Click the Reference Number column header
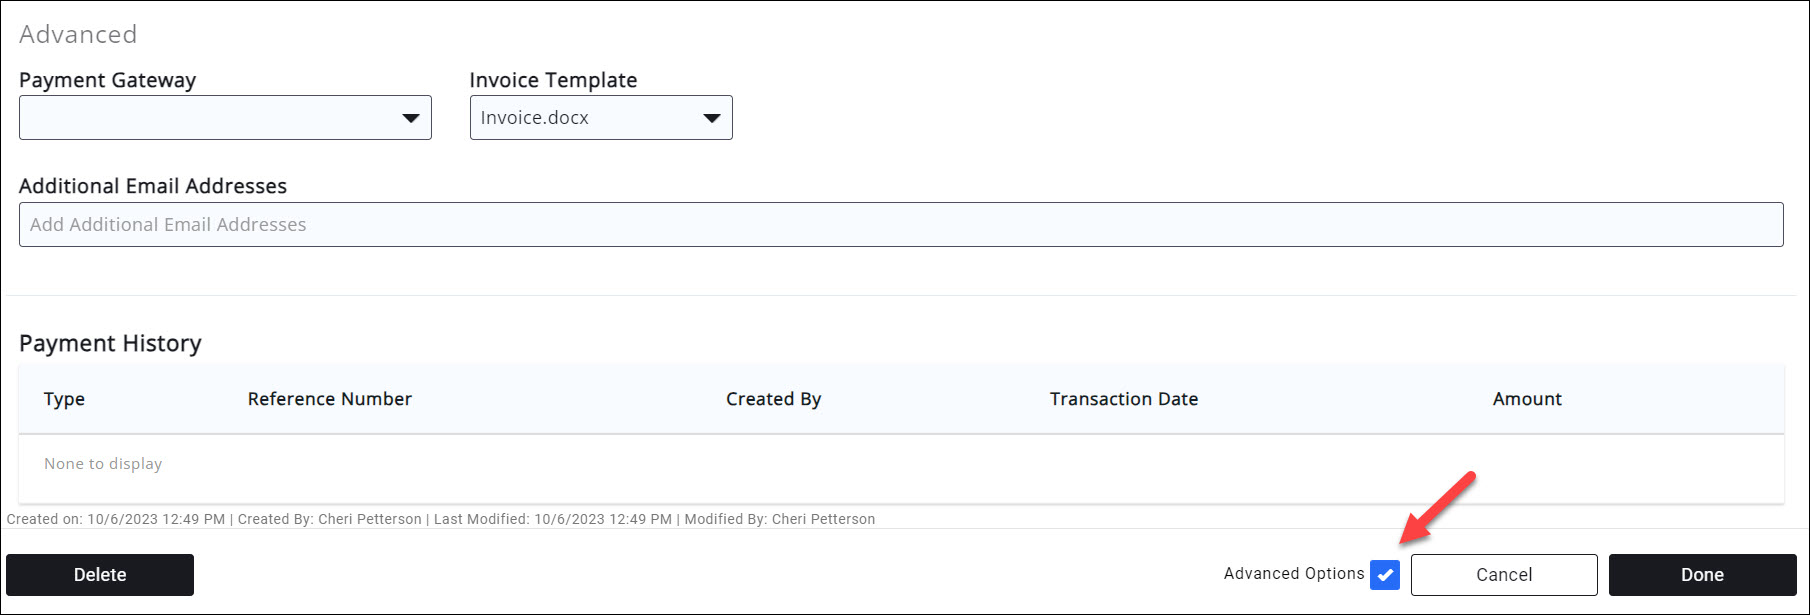The width and height of the screenshot is (1810, 615). tap(329, 399)
